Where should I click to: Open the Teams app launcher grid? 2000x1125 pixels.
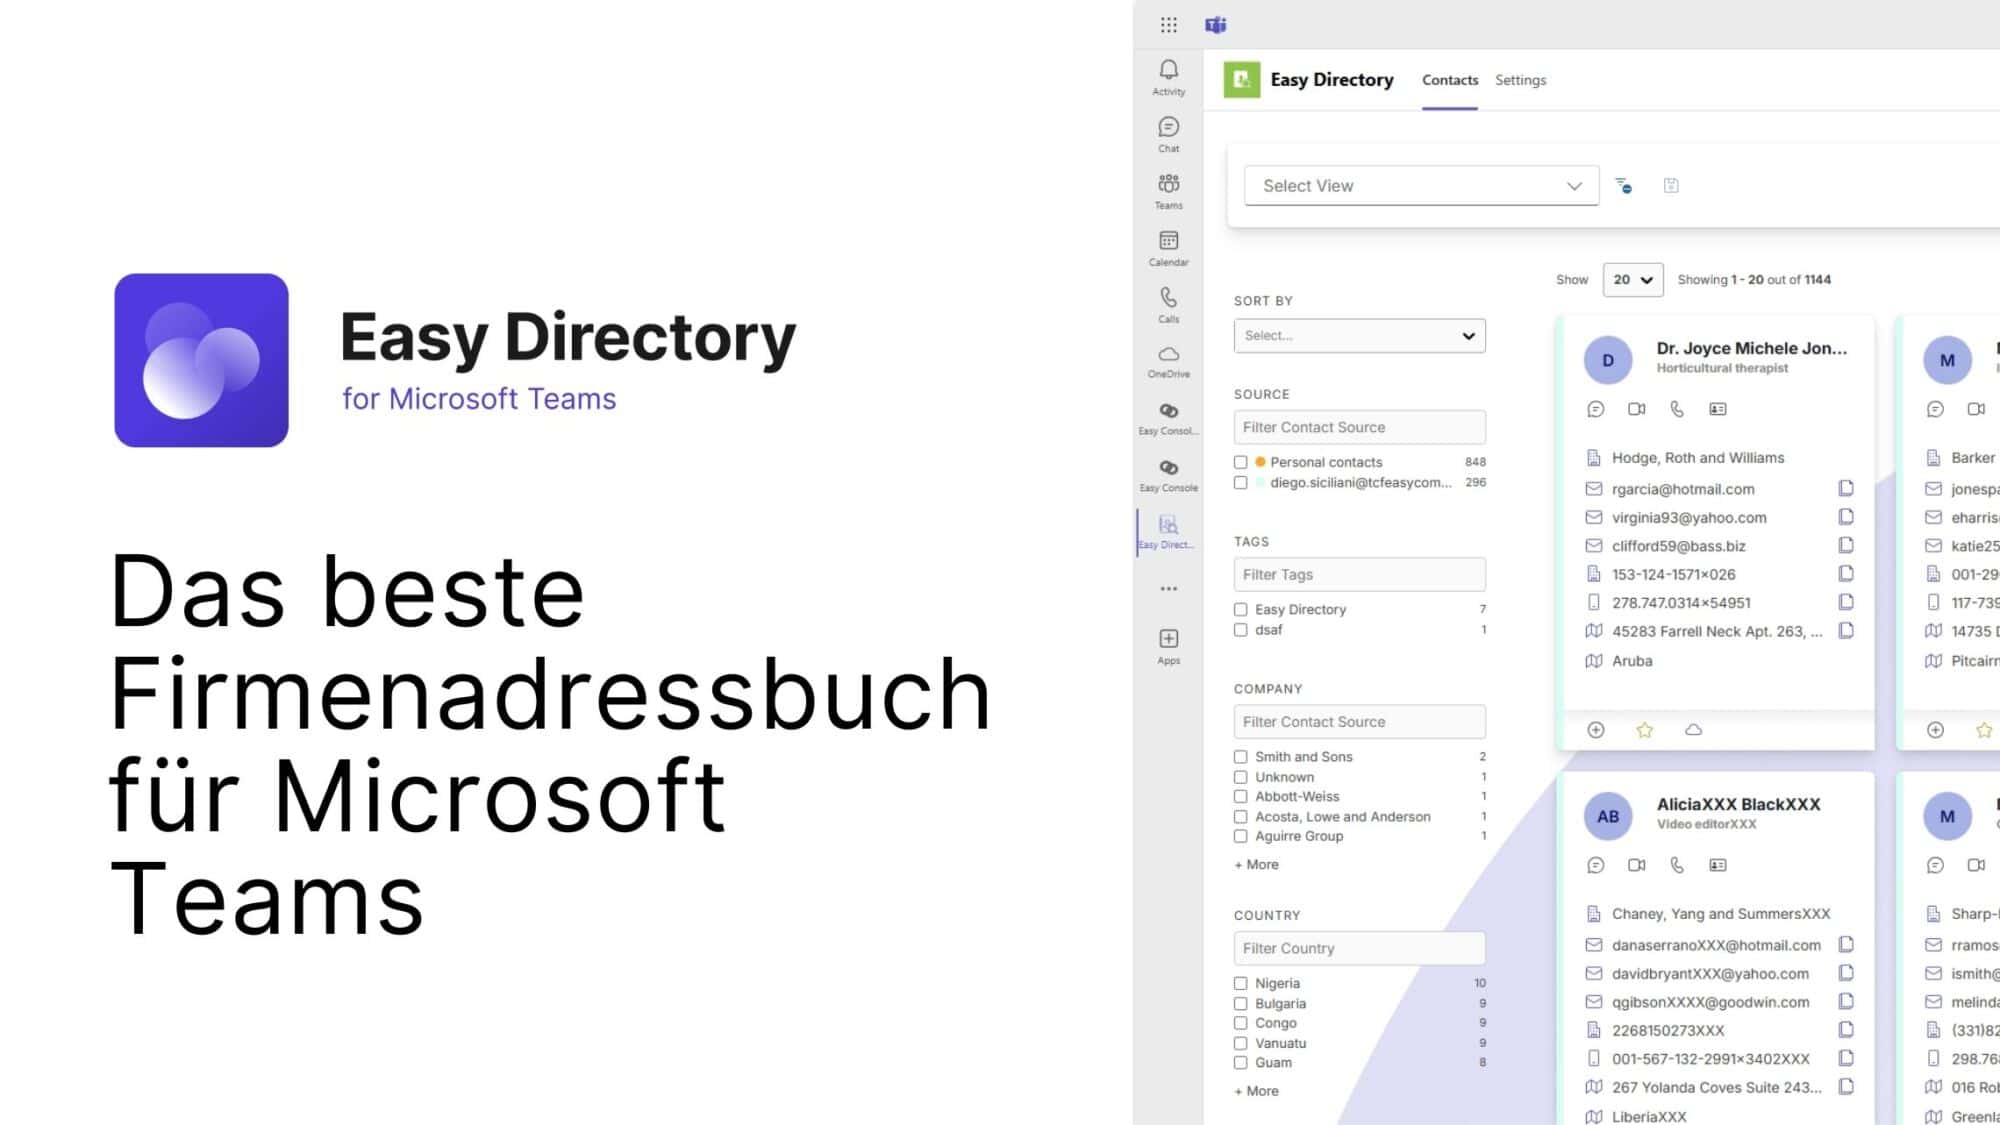[x=1168, y=25]
